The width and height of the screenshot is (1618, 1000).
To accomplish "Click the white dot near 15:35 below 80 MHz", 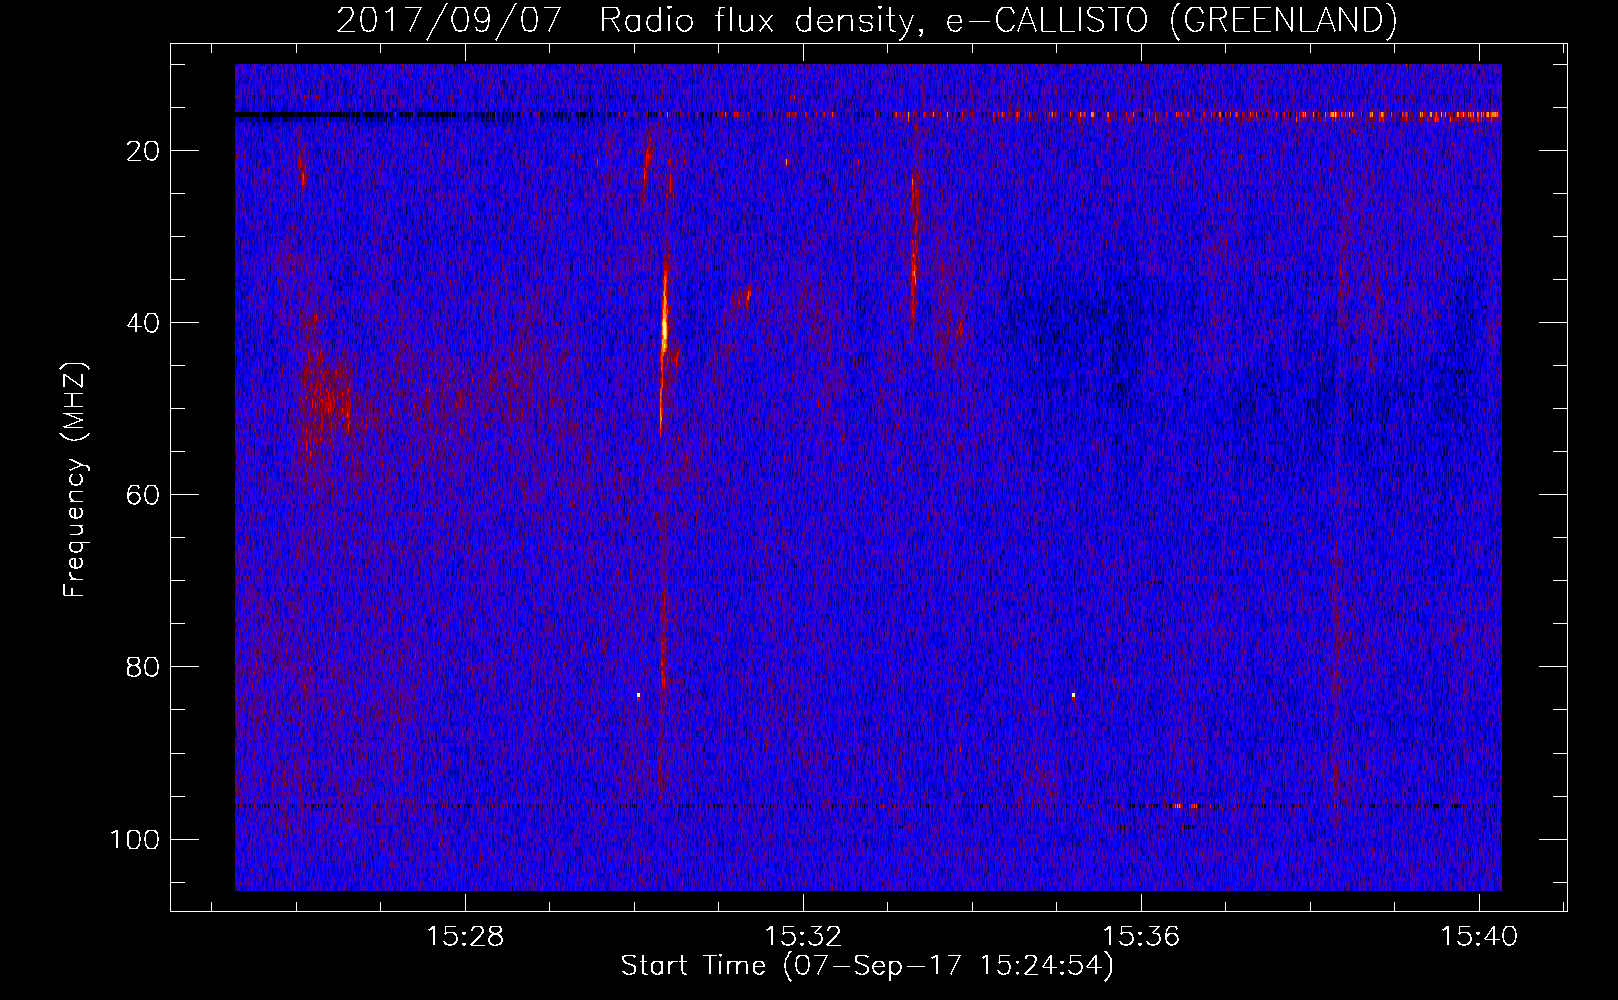I will (x=1073, y=695).
